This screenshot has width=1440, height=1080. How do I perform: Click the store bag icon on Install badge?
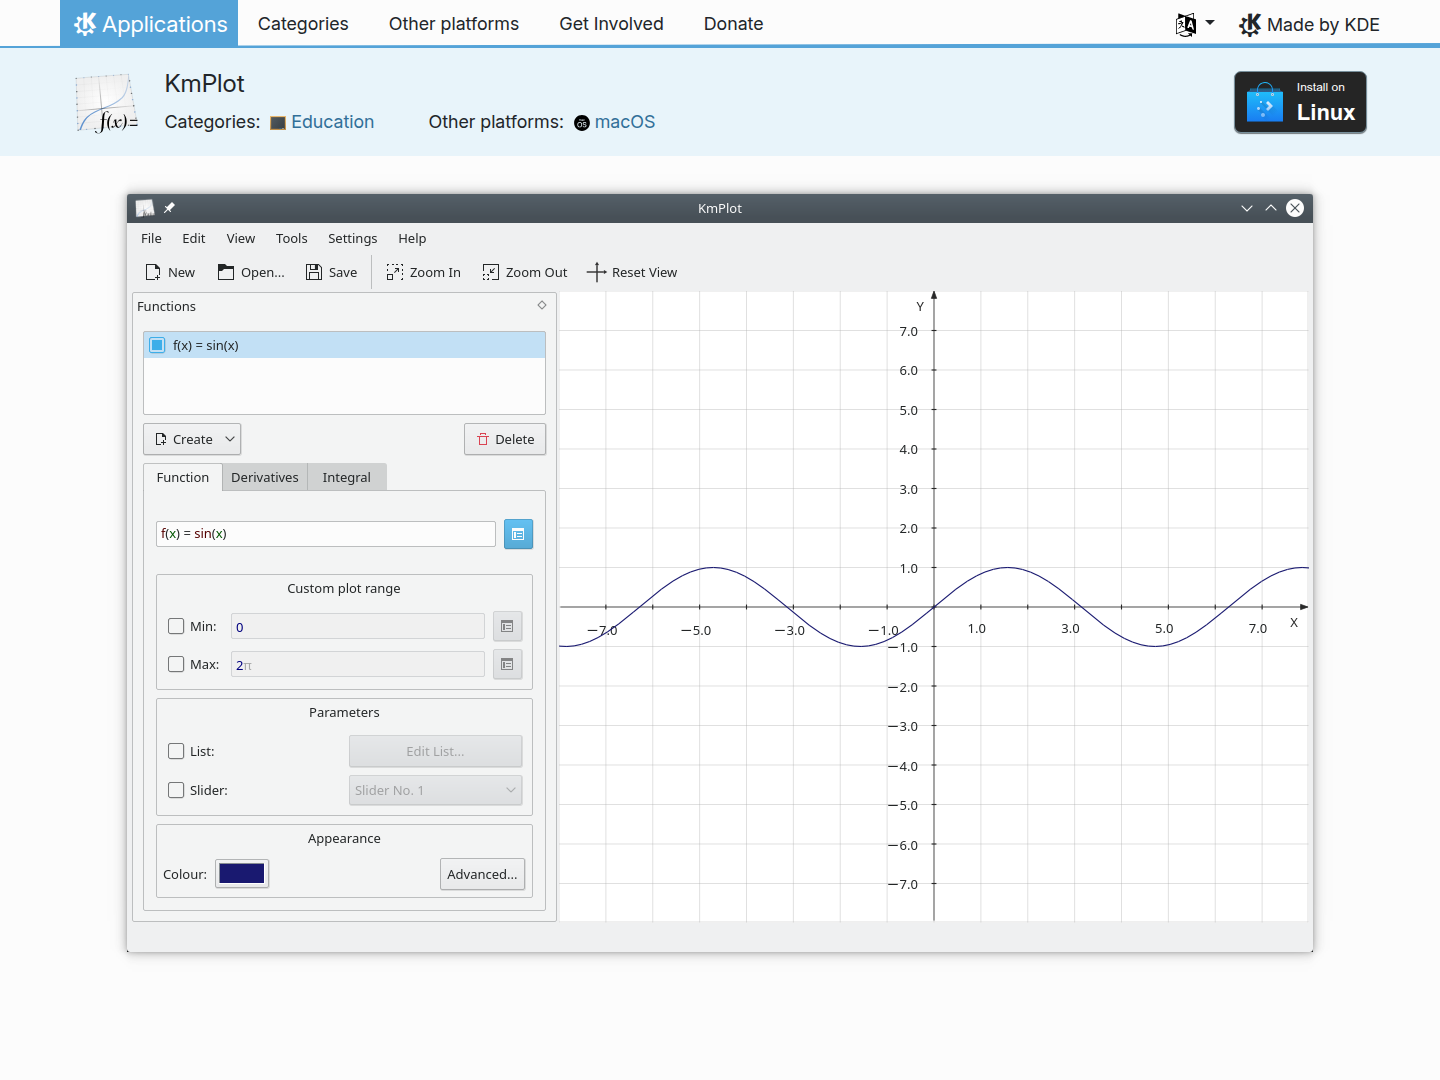pyautogui.click(x=1265, y=102)
